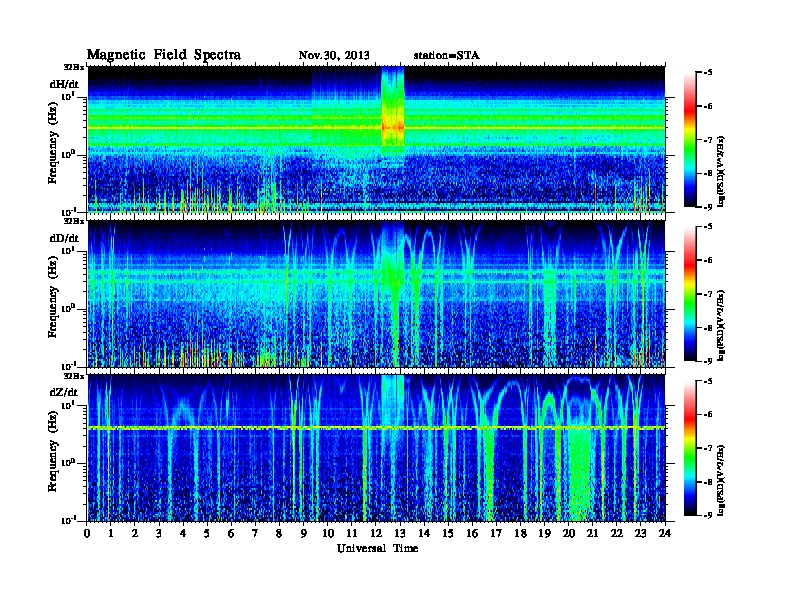Click hour 24 on the time axis
The height and width of the screenshot is (612, 792).
[x=665, y=534]
